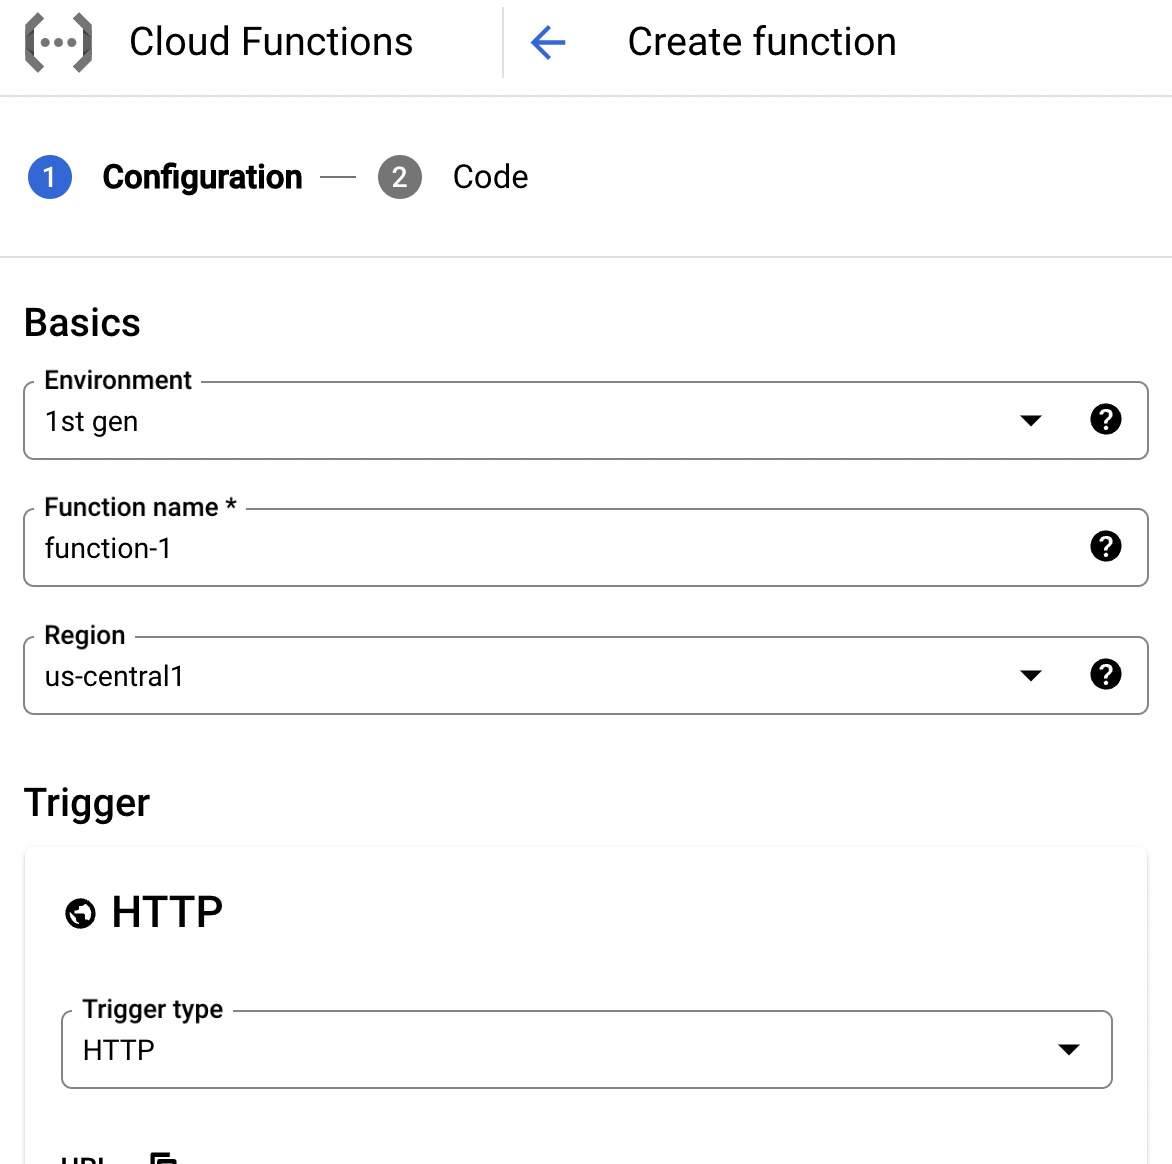Open the Trigger type dropdown
The height and width of the screenshot is (1164, 1172).
(x=1069, y=1050)
